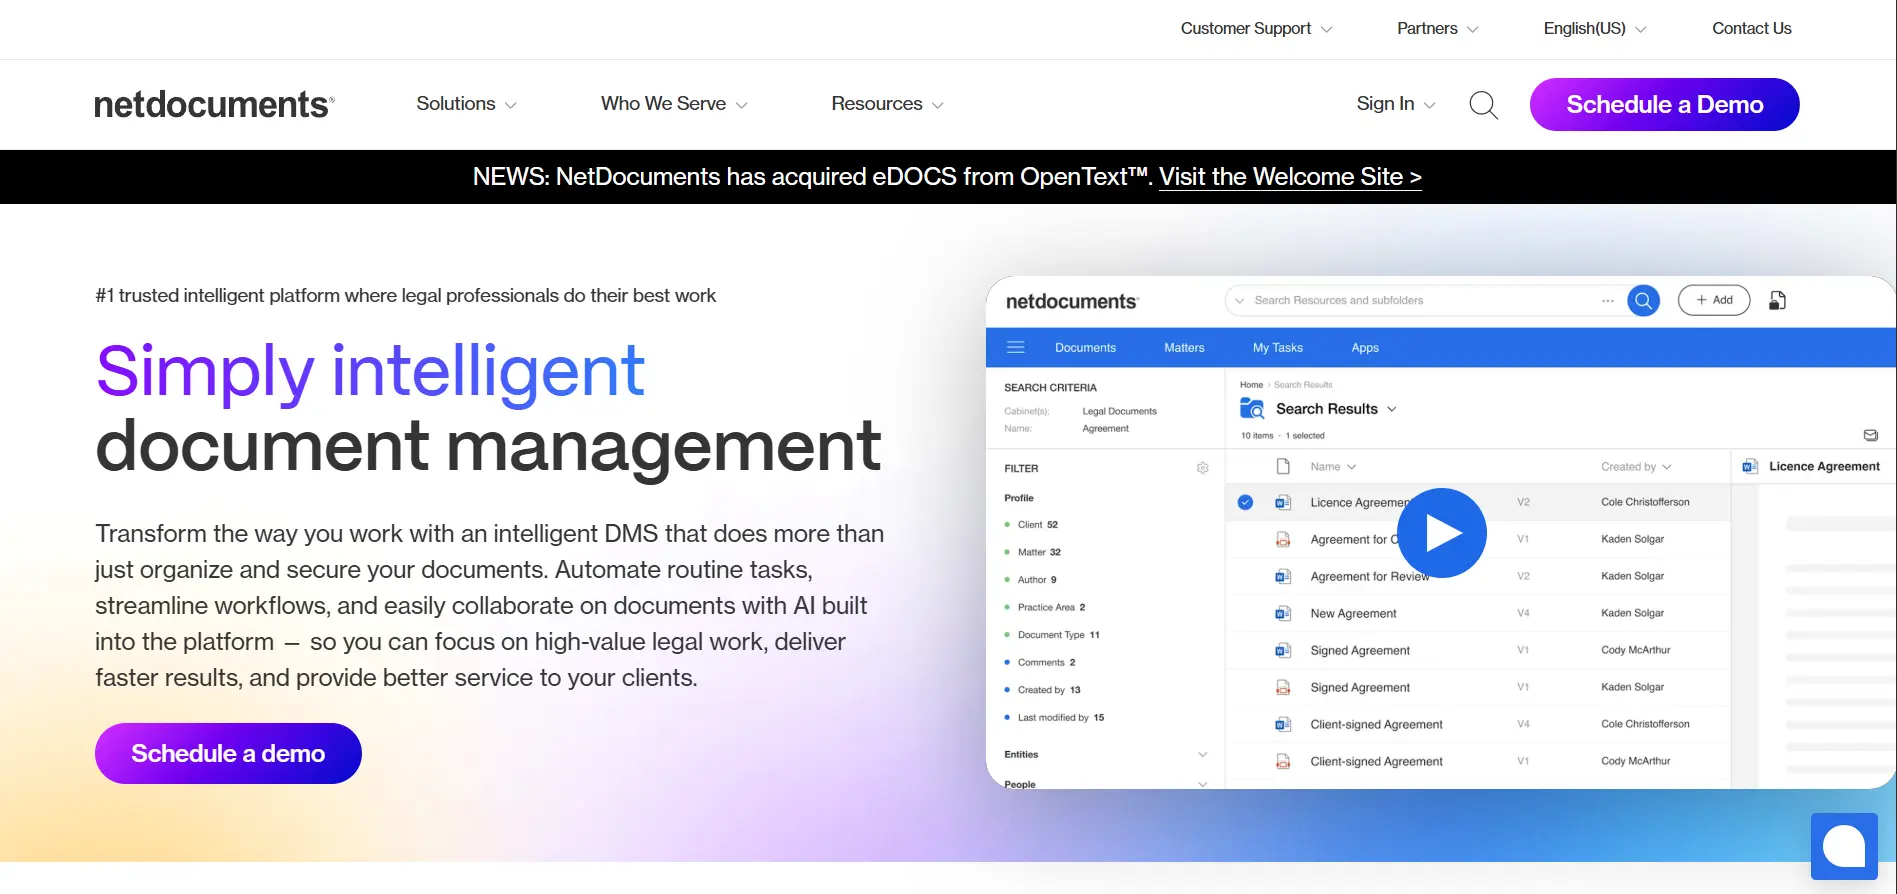Play the product demo video
This screenshot has width=1897, height=894.
tap(1441, 533)
